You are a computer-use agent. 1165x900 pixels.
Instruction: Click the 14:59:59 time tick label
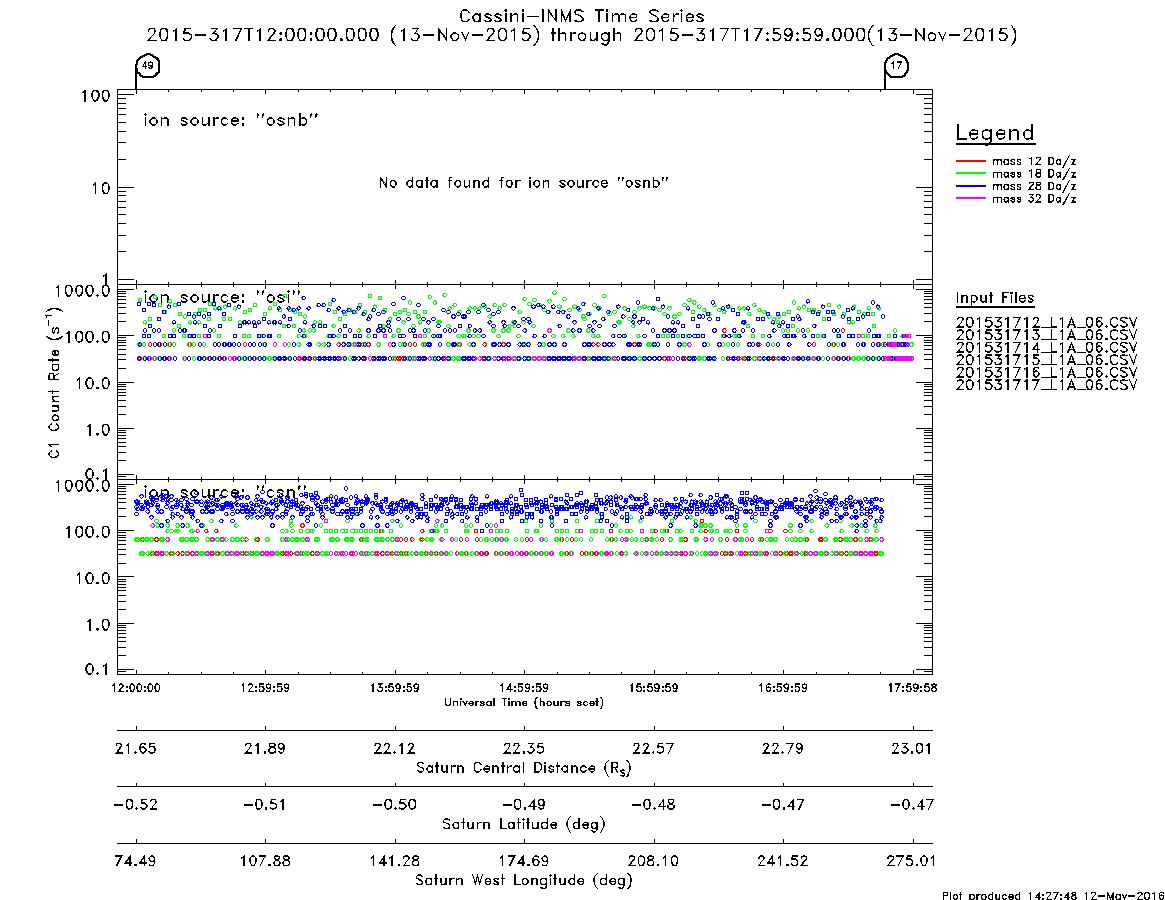point(524,688)
